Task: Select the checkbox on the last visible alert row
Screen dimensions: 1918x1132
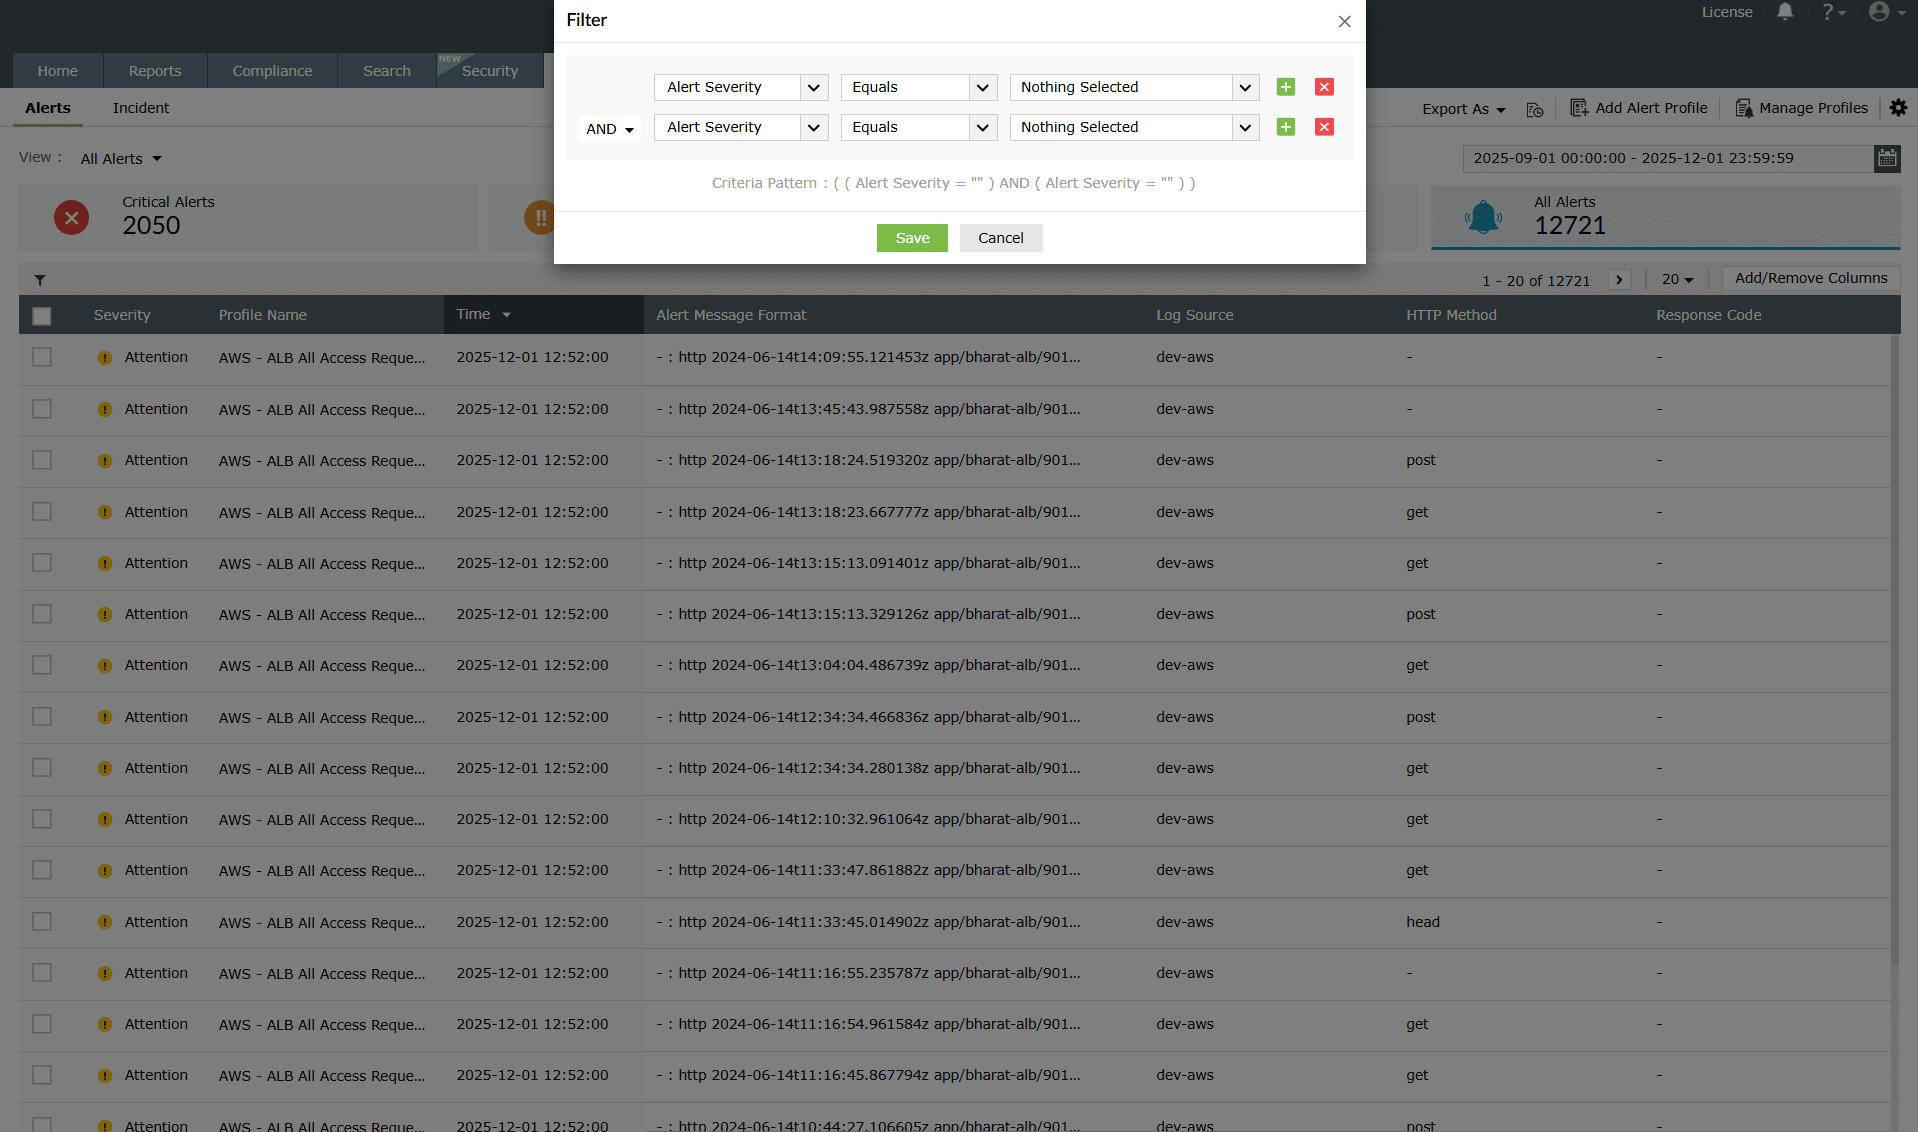Action: 41,1124
